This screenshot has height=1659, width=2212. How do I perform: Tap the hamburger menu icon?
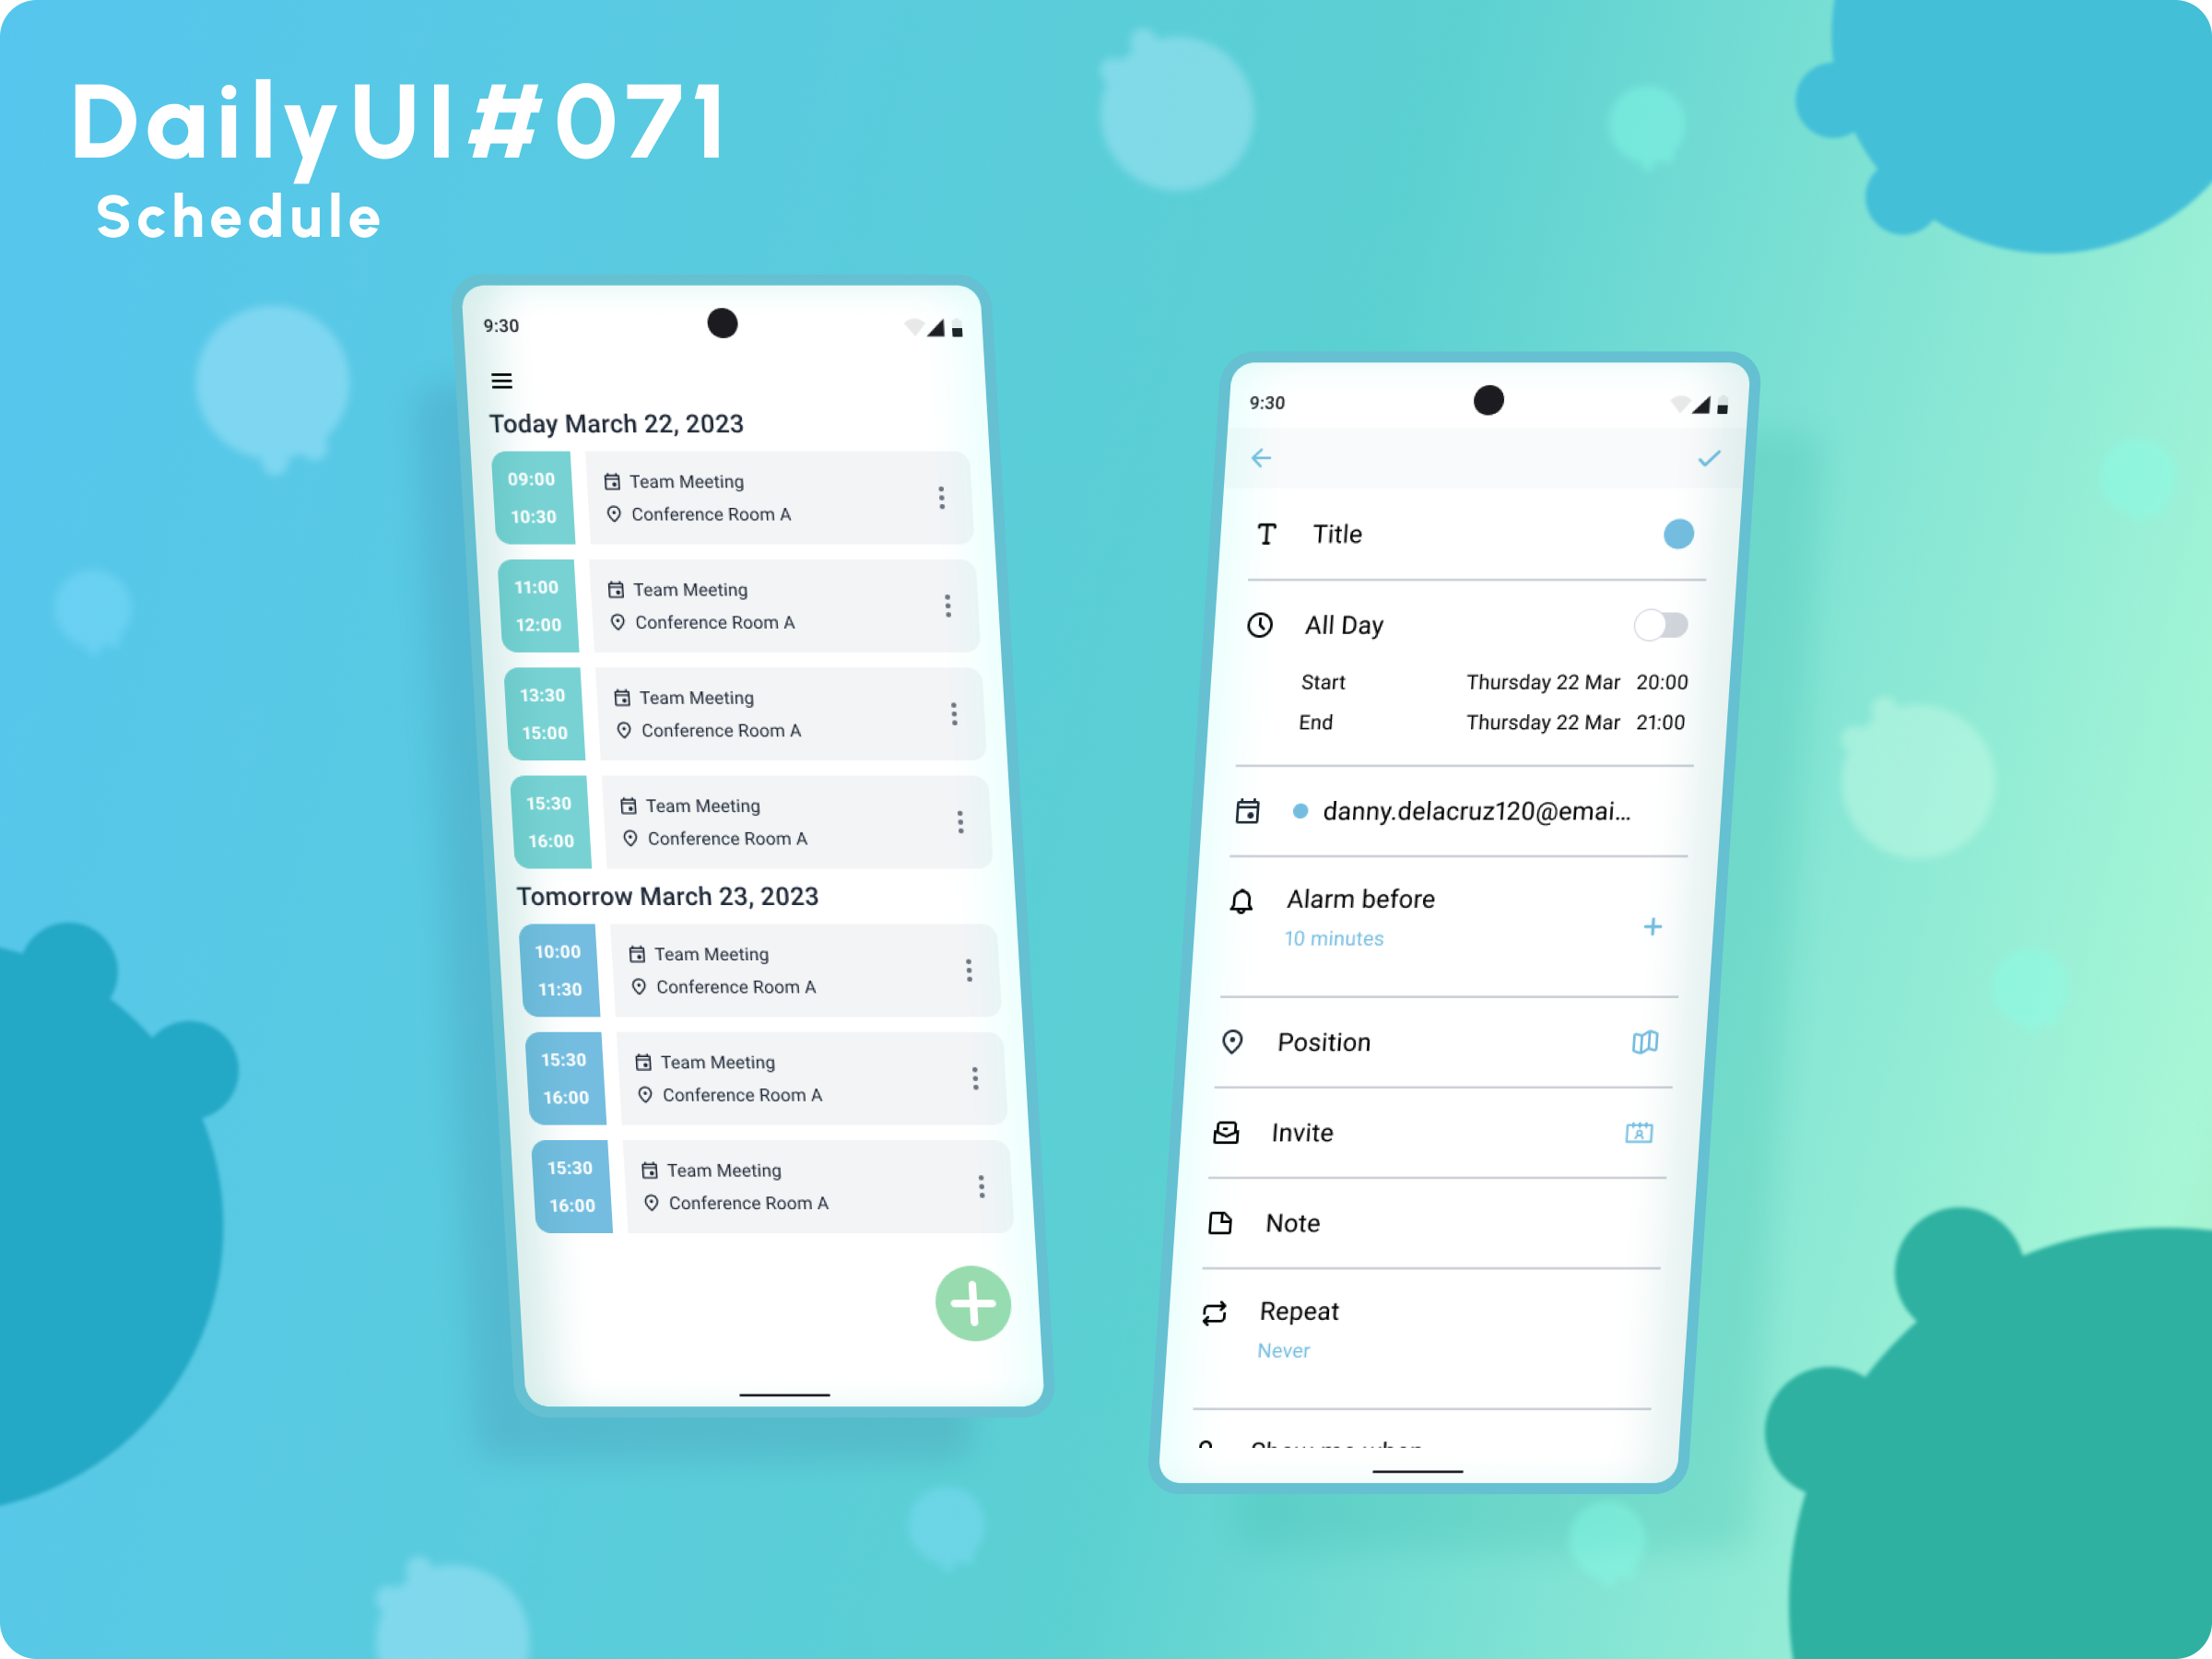[x=501, y=382]
